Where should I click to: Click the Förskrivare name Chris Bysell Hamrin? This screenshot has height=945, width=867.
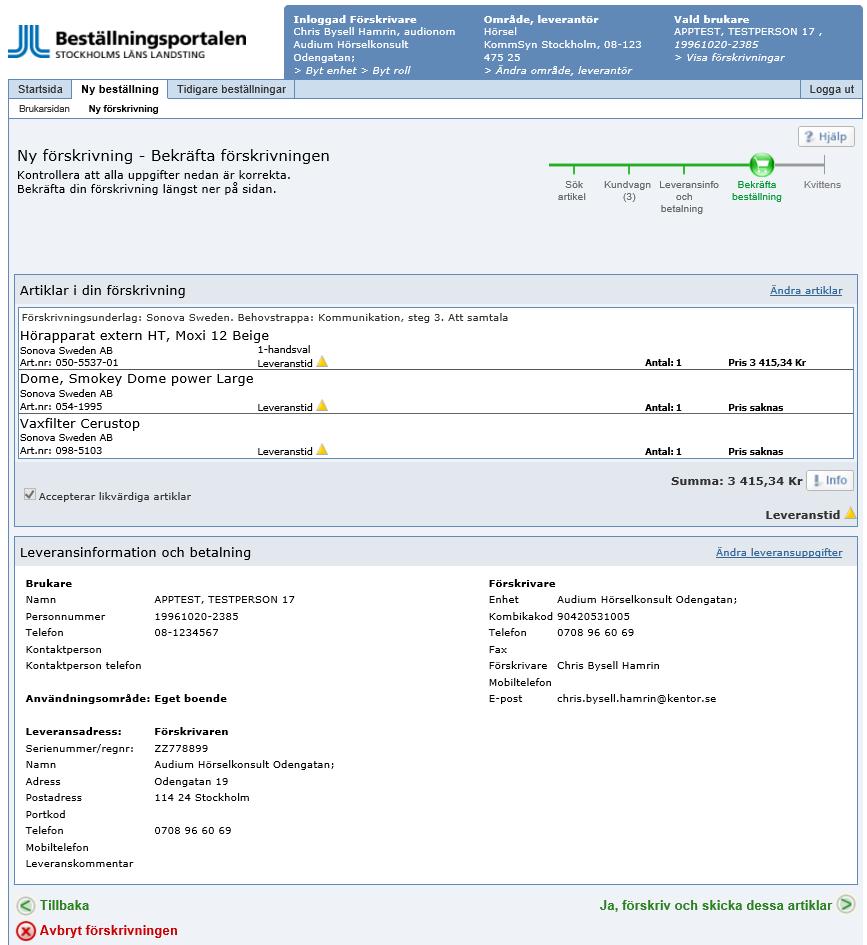[x=608, y=665]
